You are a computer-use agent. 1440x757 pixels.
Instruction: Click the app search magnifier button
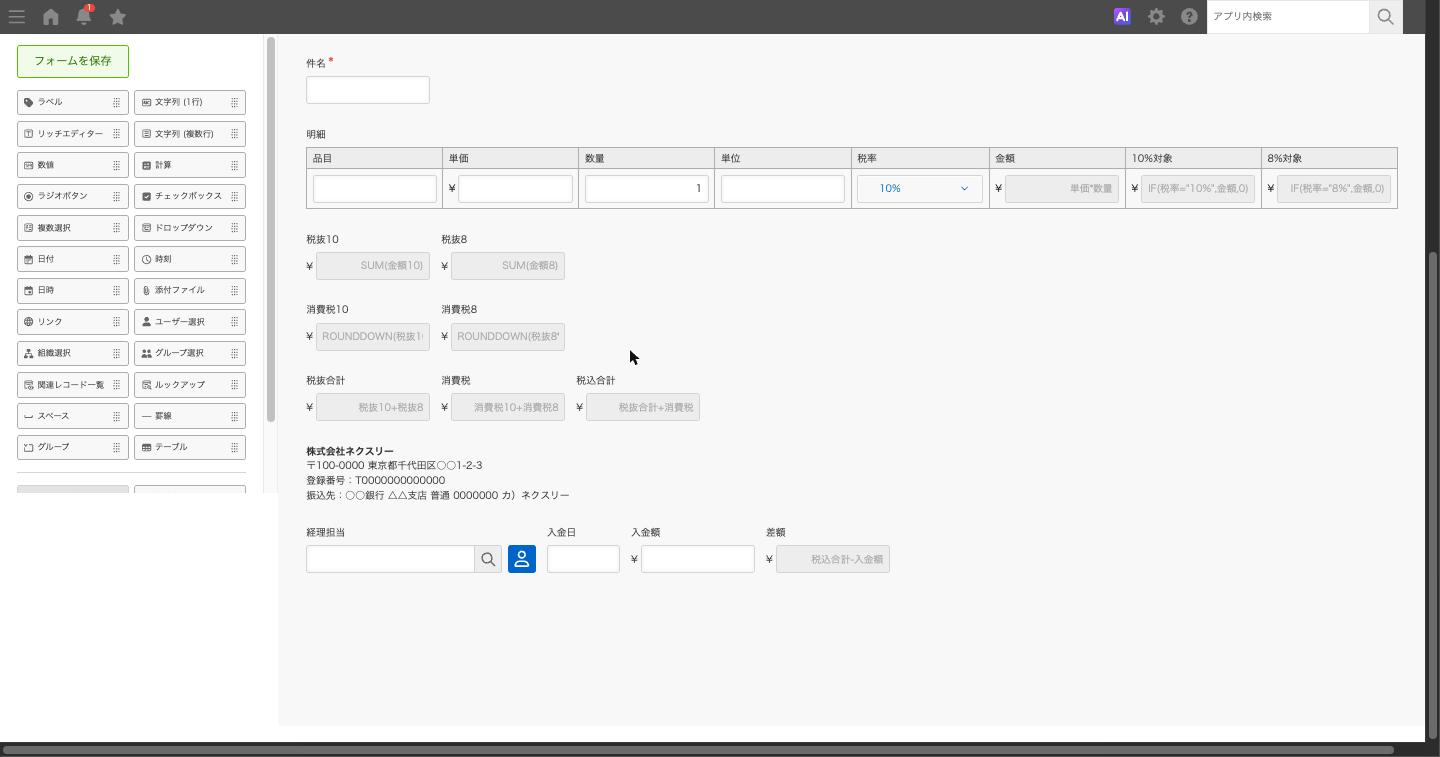click(1385, 17)
